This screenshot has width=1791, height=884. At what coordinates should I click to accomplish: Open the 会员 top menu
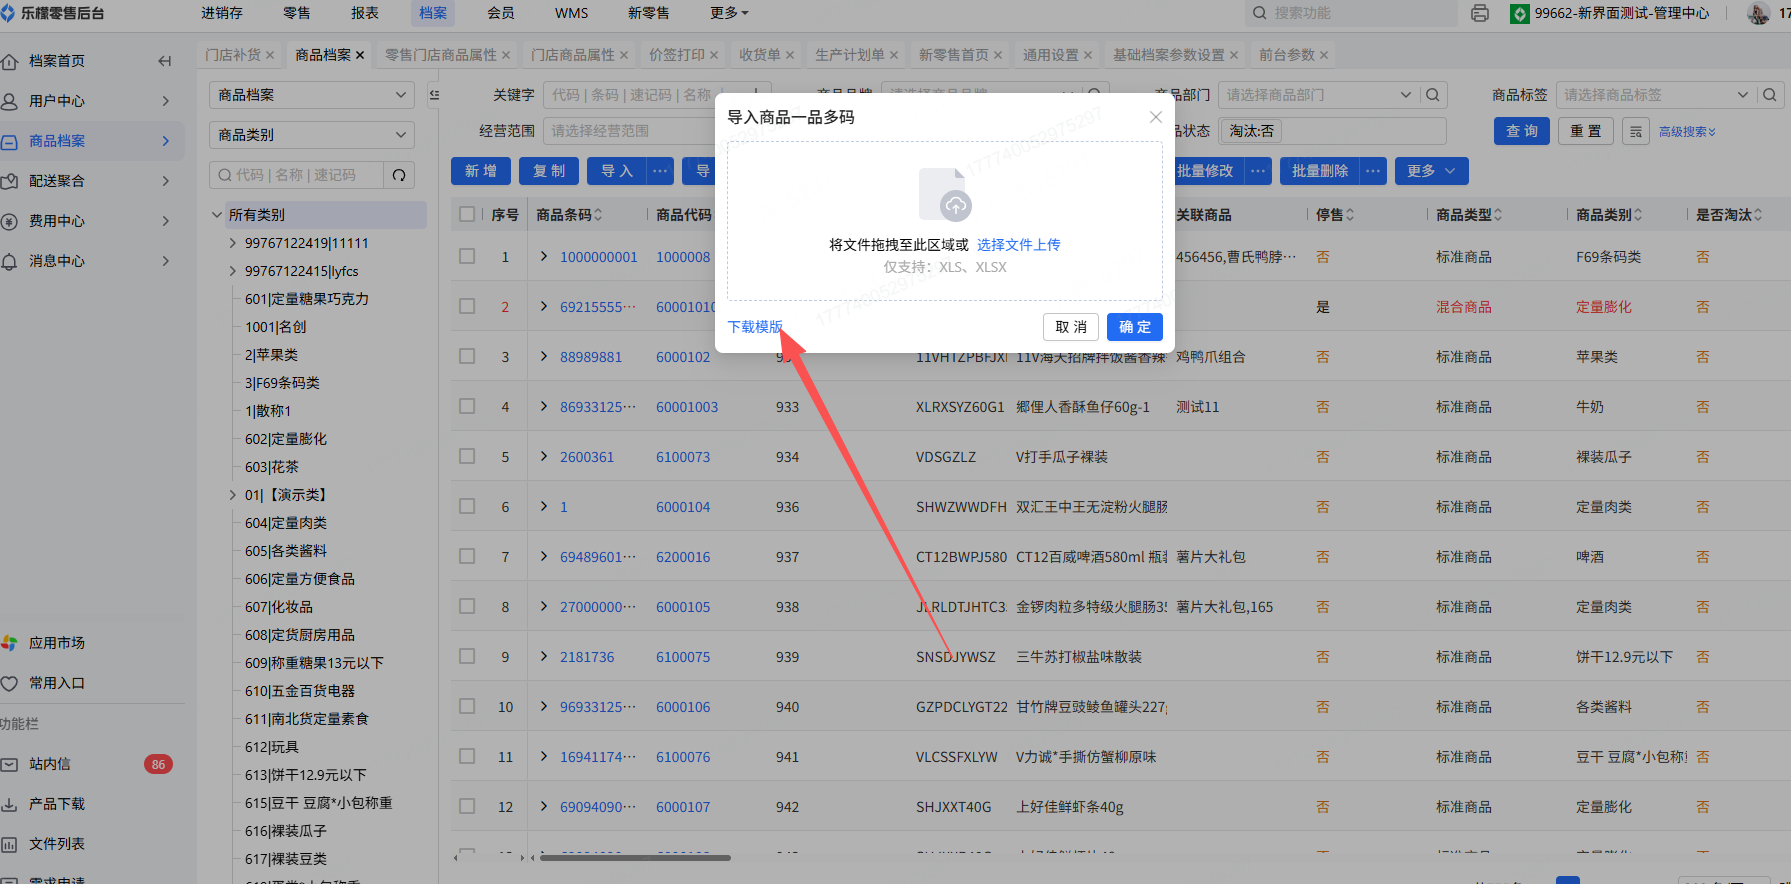[x=501, y=13]
